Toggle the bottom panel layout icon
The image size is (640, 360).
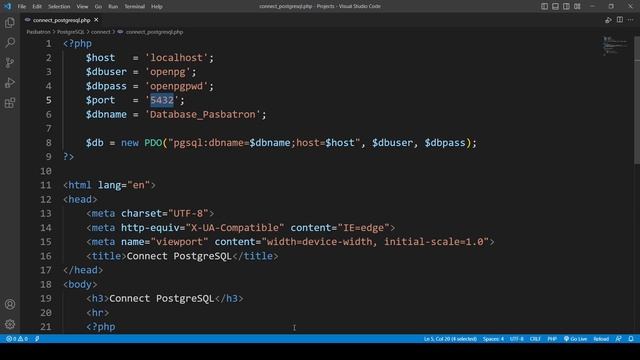coord(556,6)
